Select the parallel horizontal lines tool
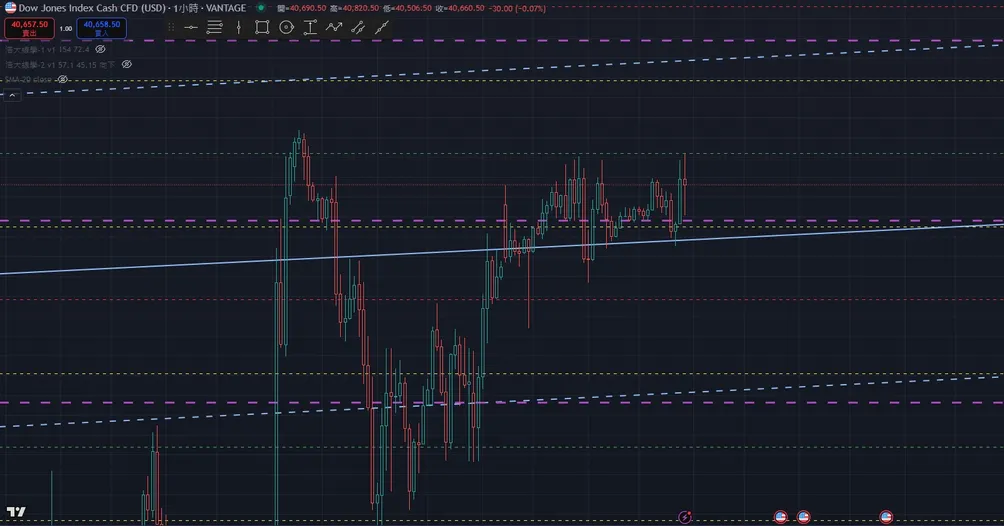Viewport: 1004px width, 526px height. (215, 28)
